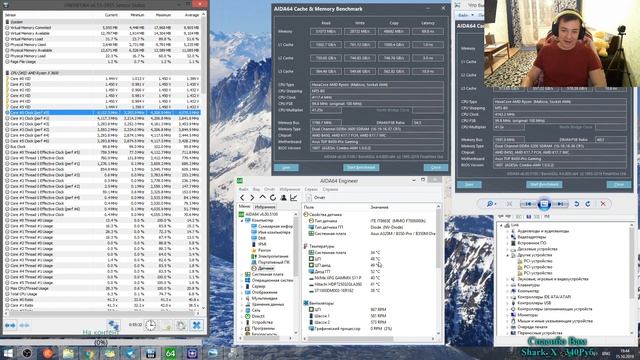
Task: Select Total CPU Usage row in HWiNFO
Action: click(102, 294)
